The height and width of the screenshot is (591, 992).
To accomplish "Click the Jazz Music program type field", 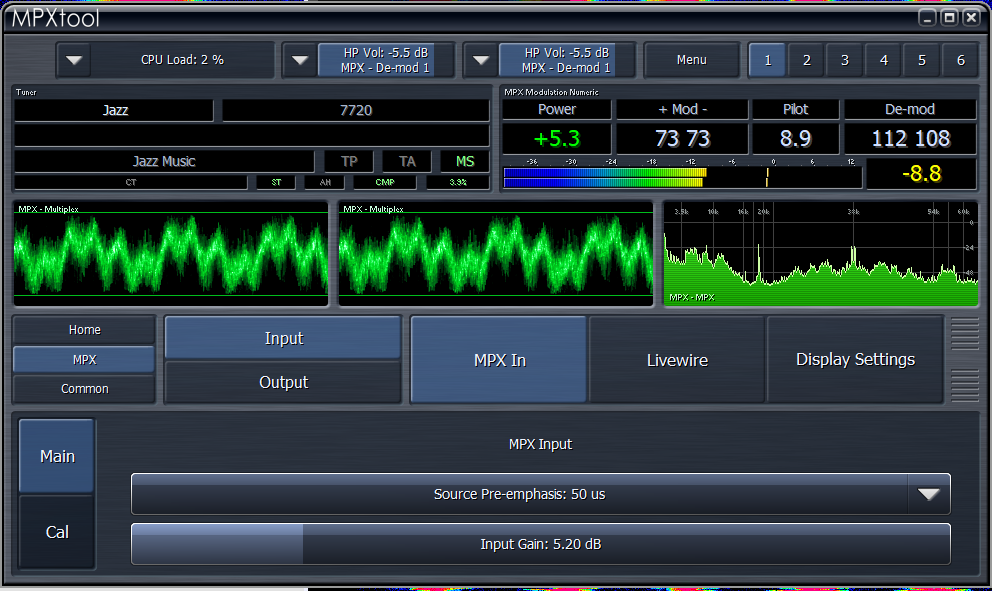I will point(164,161).
